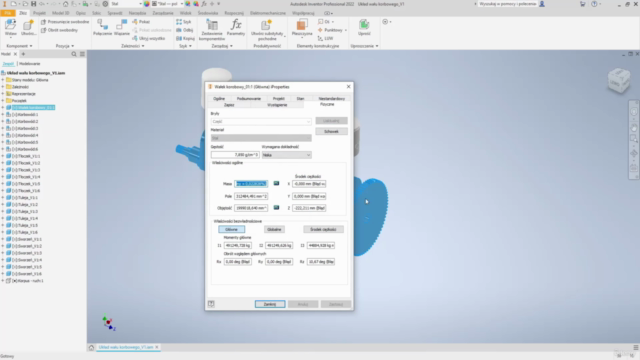Open the Wymagana dokładność Niska dropdown
This screenshot has width=640, height=360.
tap(287, 155)
